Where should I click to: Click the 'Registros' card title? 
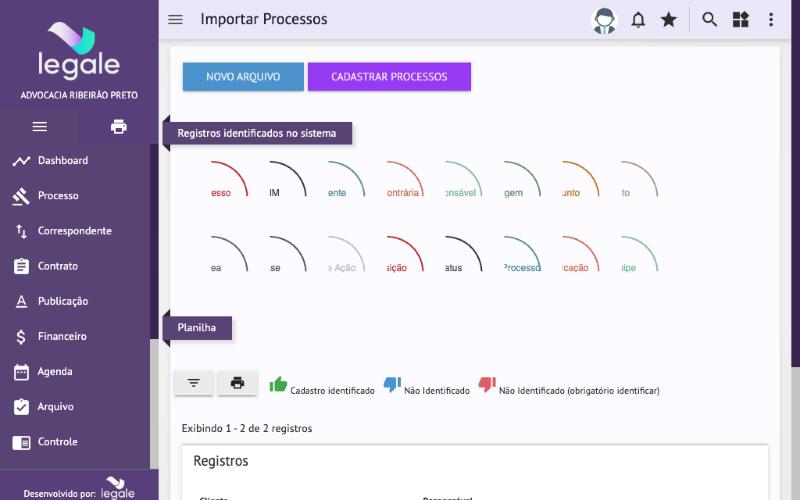click(x=221, y=461)
